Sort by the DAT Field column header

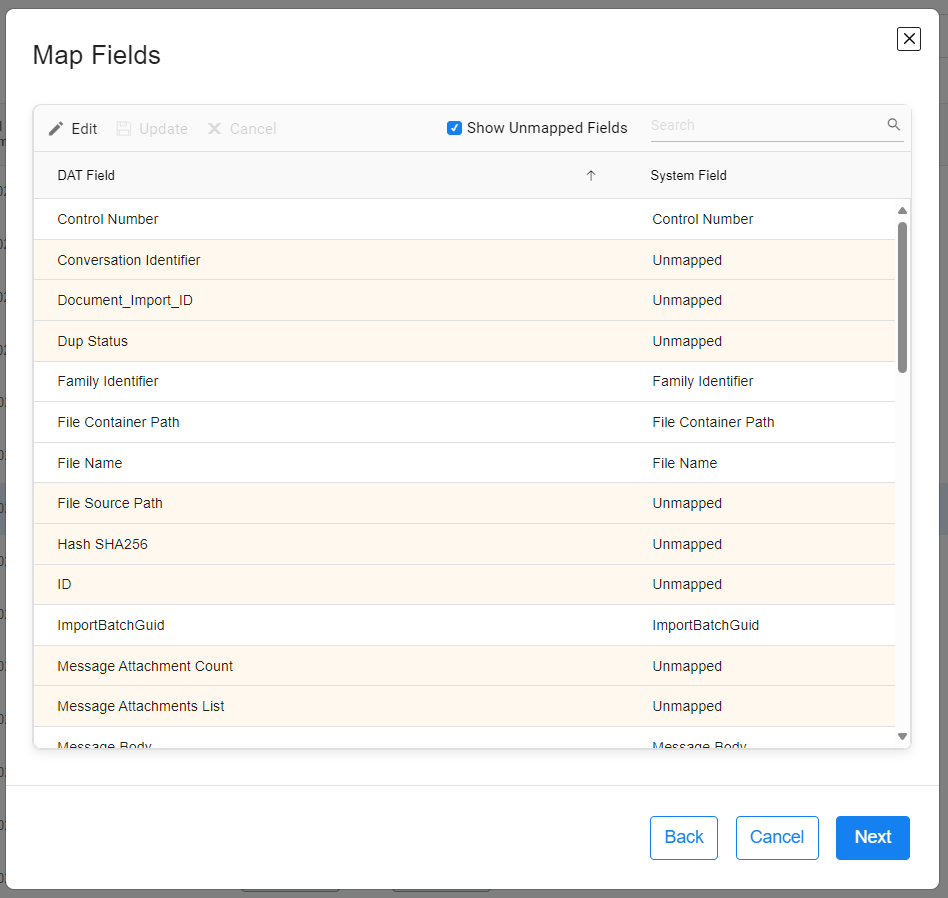click(x=87, y=176)
